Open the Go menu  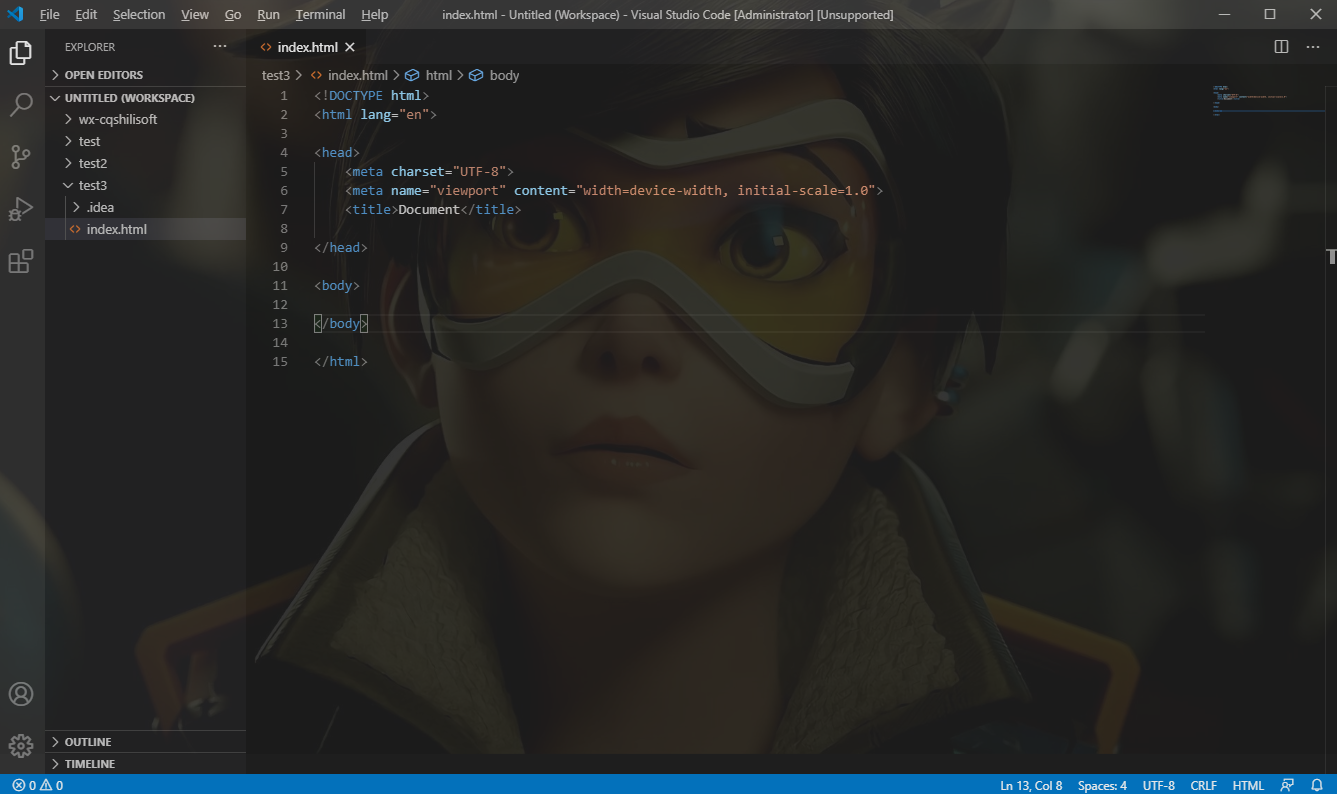(233, 14)
